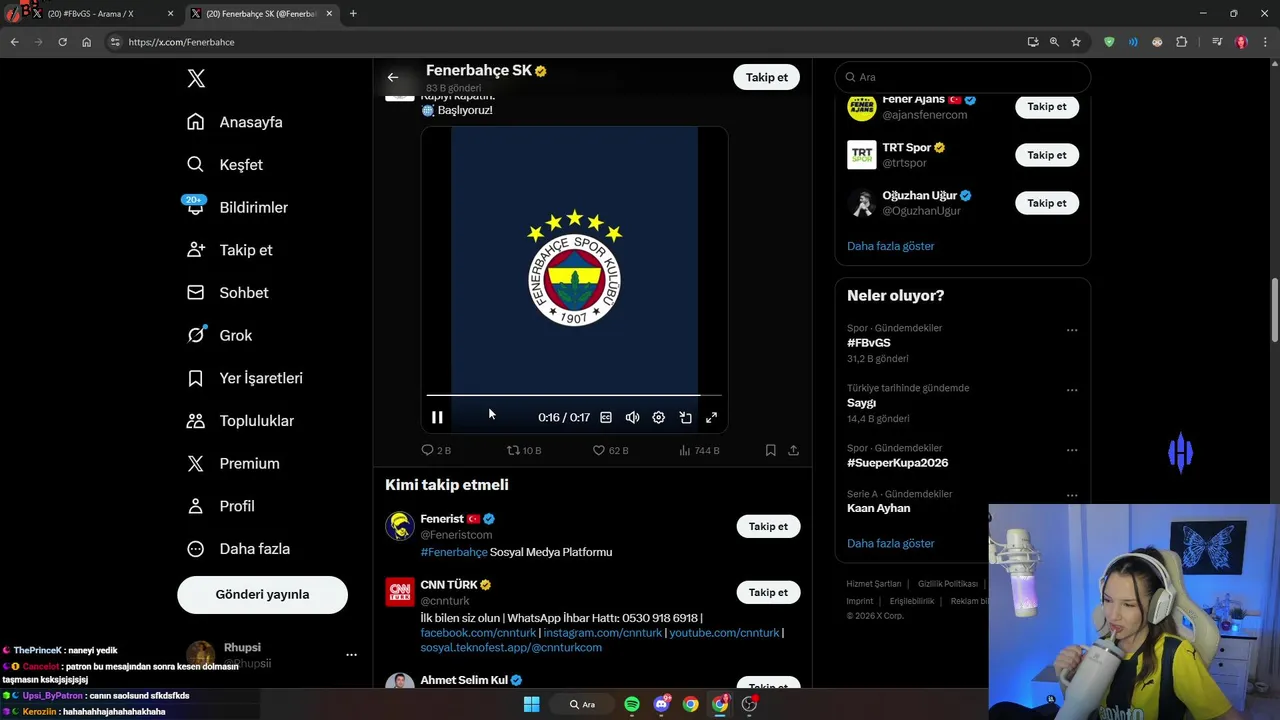
Task: Go back with the profile back arrow
Action: point(393,77)
